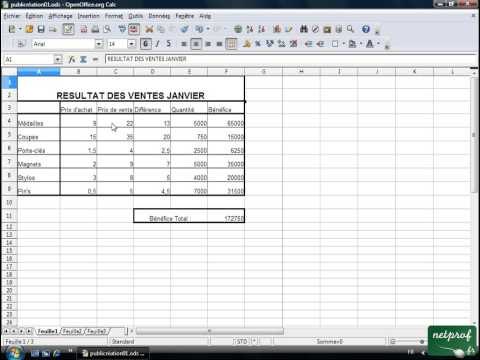Export directly as PDF icon
This screenshot has width=480, height=360.
[x=83, y=29]
